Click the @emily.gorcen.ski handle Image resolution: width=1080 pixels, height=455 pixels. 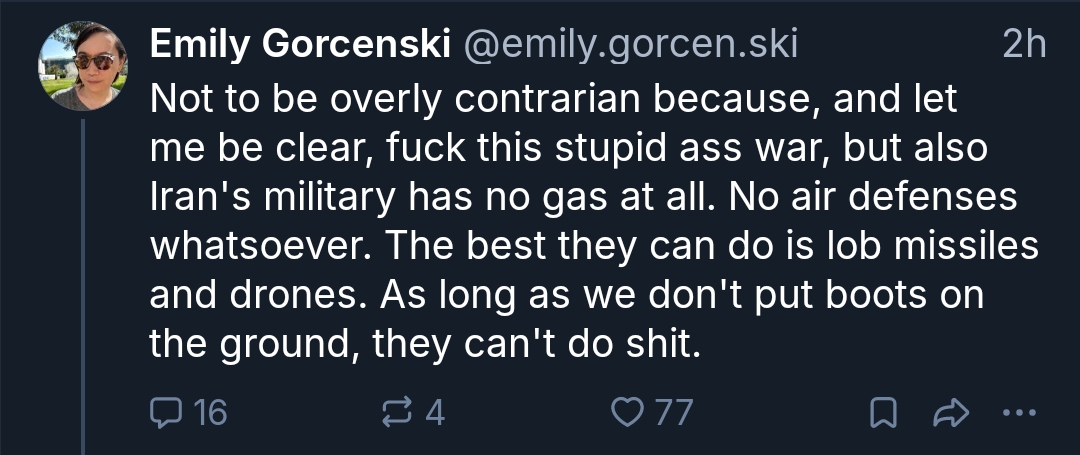tap(628, 45)
